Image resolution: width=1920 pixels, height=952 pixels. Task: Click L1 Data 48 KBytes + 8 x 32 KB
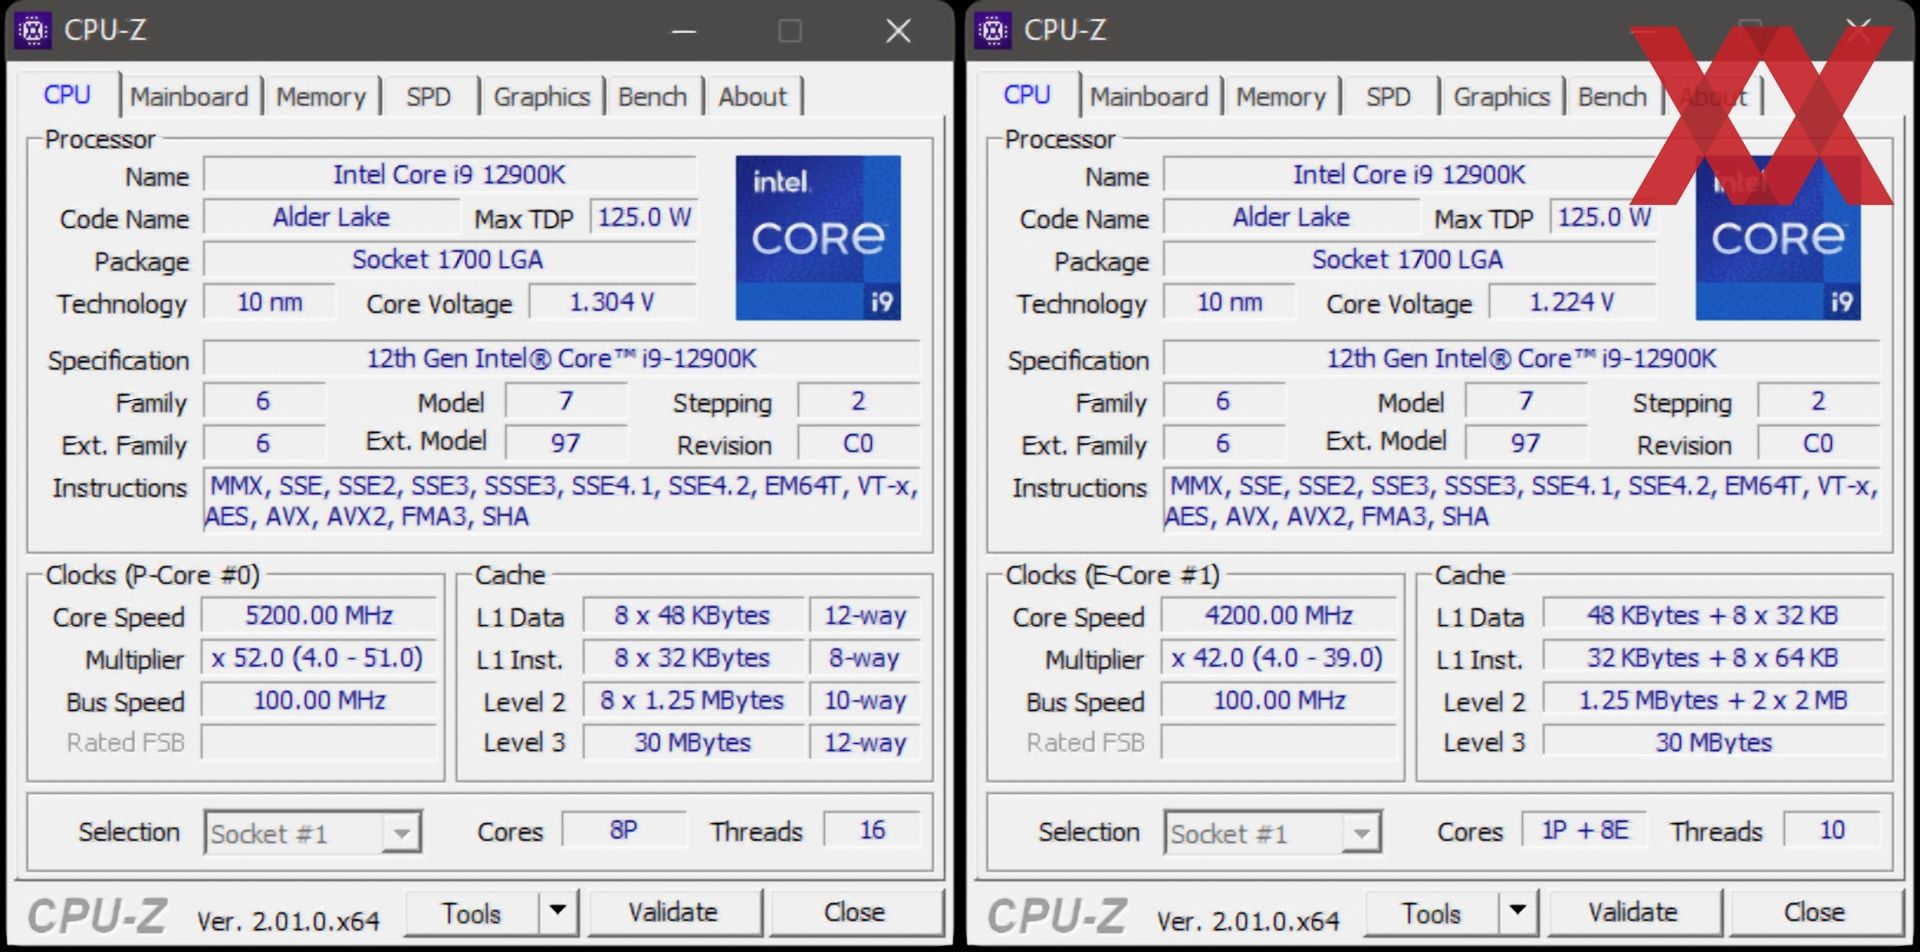(1713, 615)
